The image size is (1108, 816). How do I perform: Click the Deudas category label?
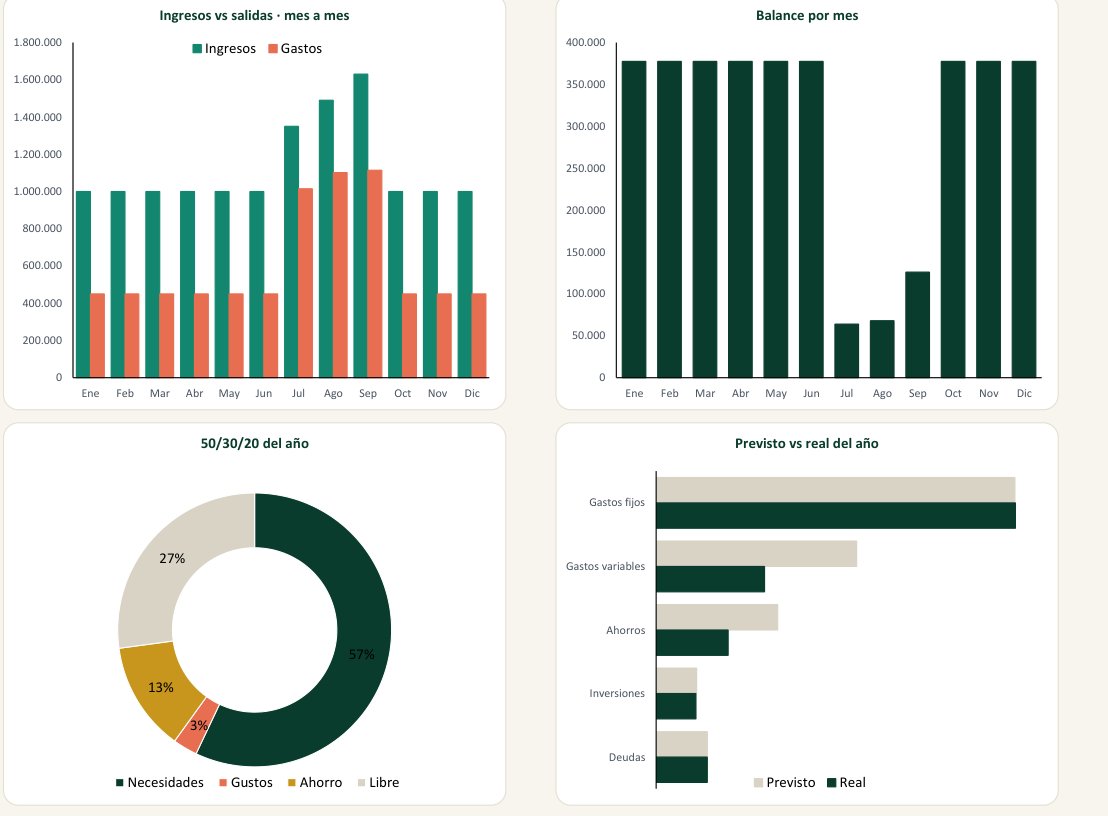point(627,757)
